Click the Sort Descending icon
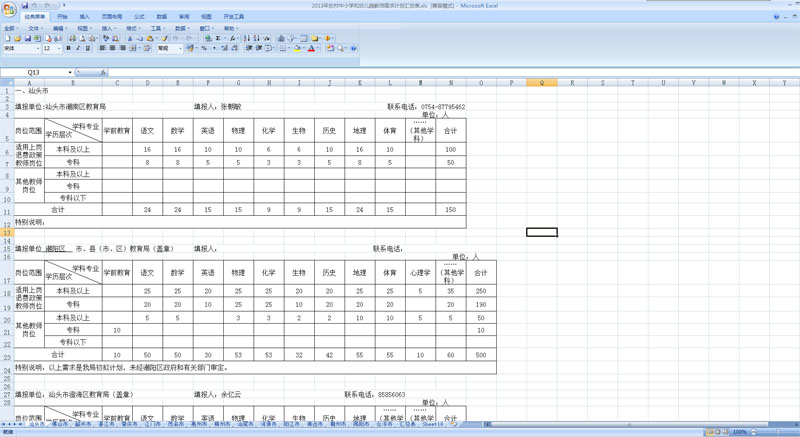Screen dimensions: 800x437 point(256,38)
